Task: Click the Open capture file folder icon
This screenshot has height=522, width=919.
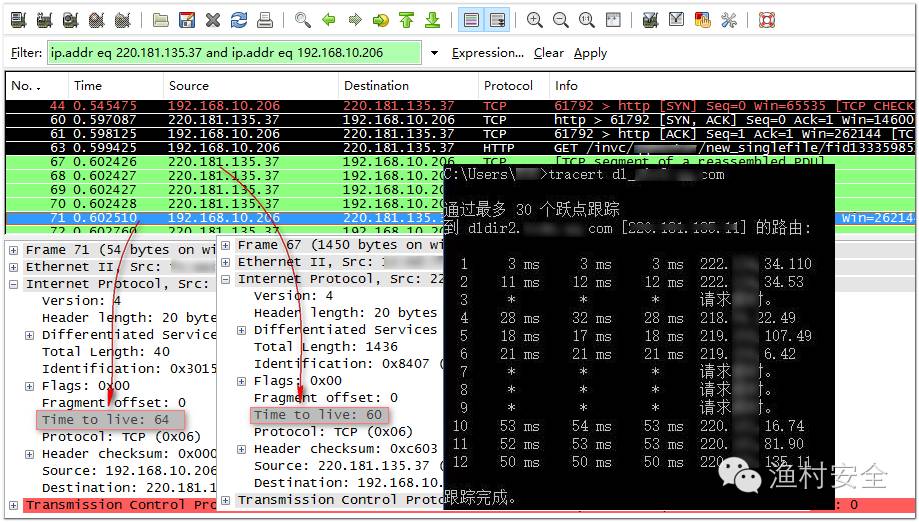Action: tap(161, 20)
